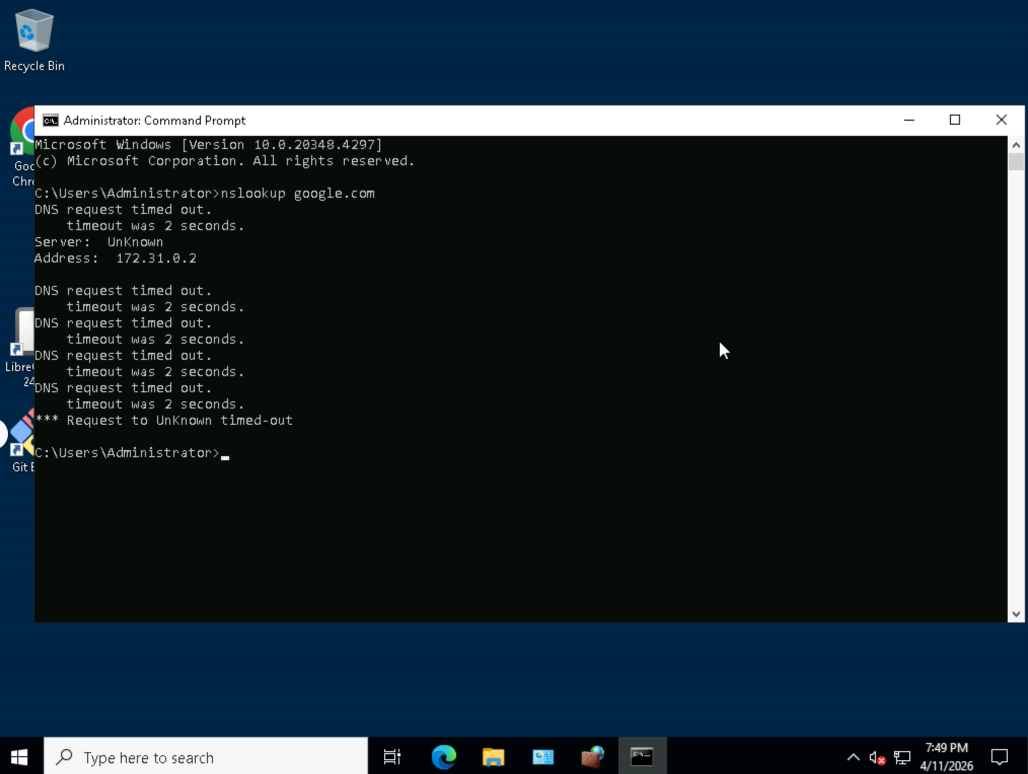
Task: Open Microsoft Edge from the taskbar
Action: [x=444, y=757]
